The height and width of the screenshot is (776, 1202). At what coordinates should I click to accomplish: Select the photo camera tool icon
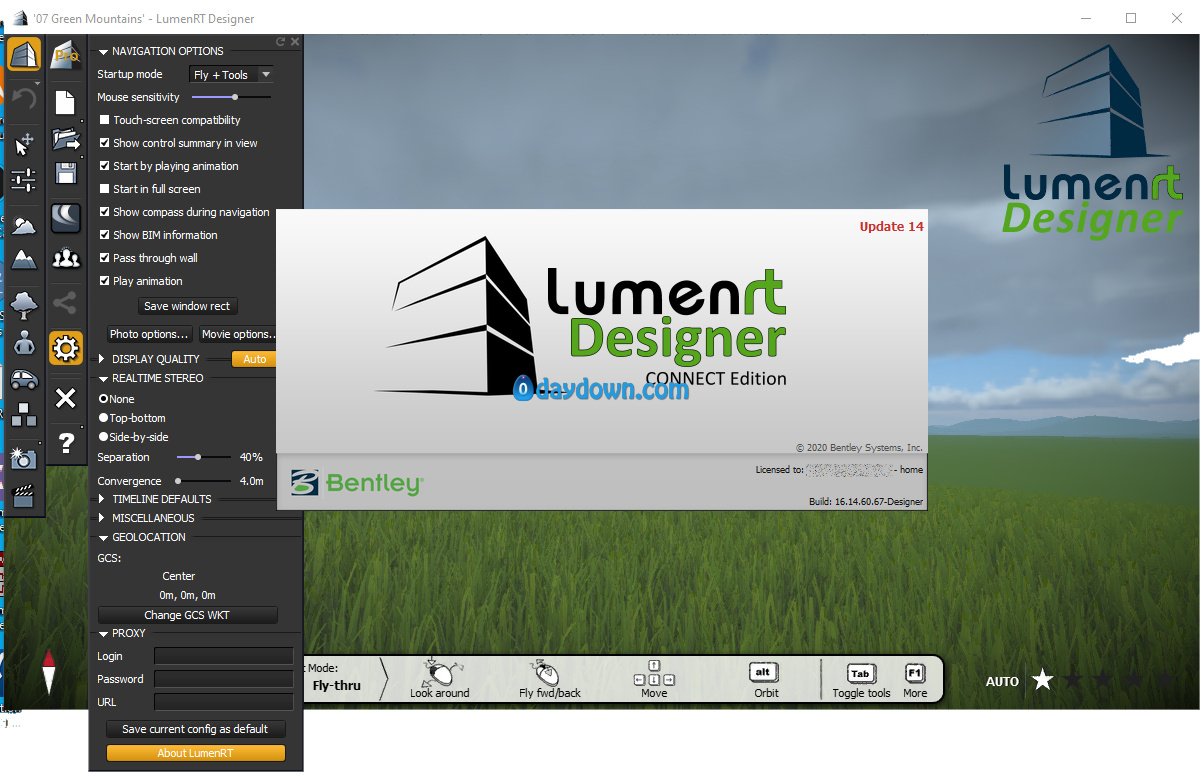pyautogui.click(x=25, y=458)
